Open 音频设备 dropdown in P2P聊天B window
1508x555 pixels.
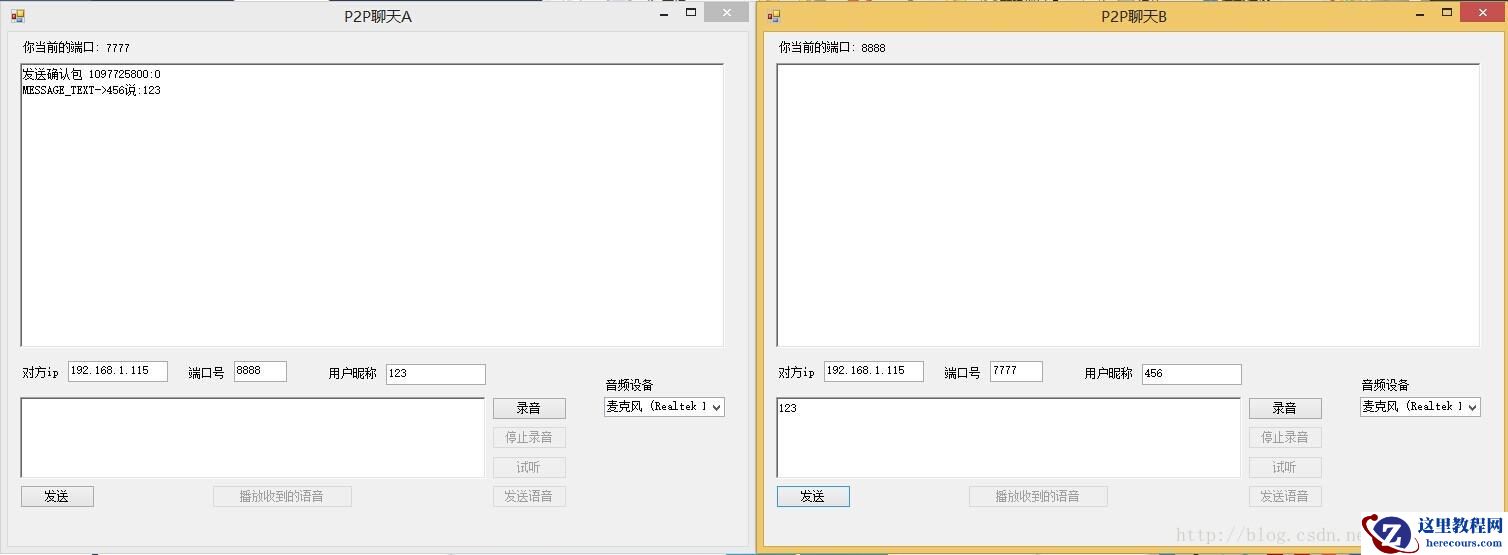point(1472,407)
